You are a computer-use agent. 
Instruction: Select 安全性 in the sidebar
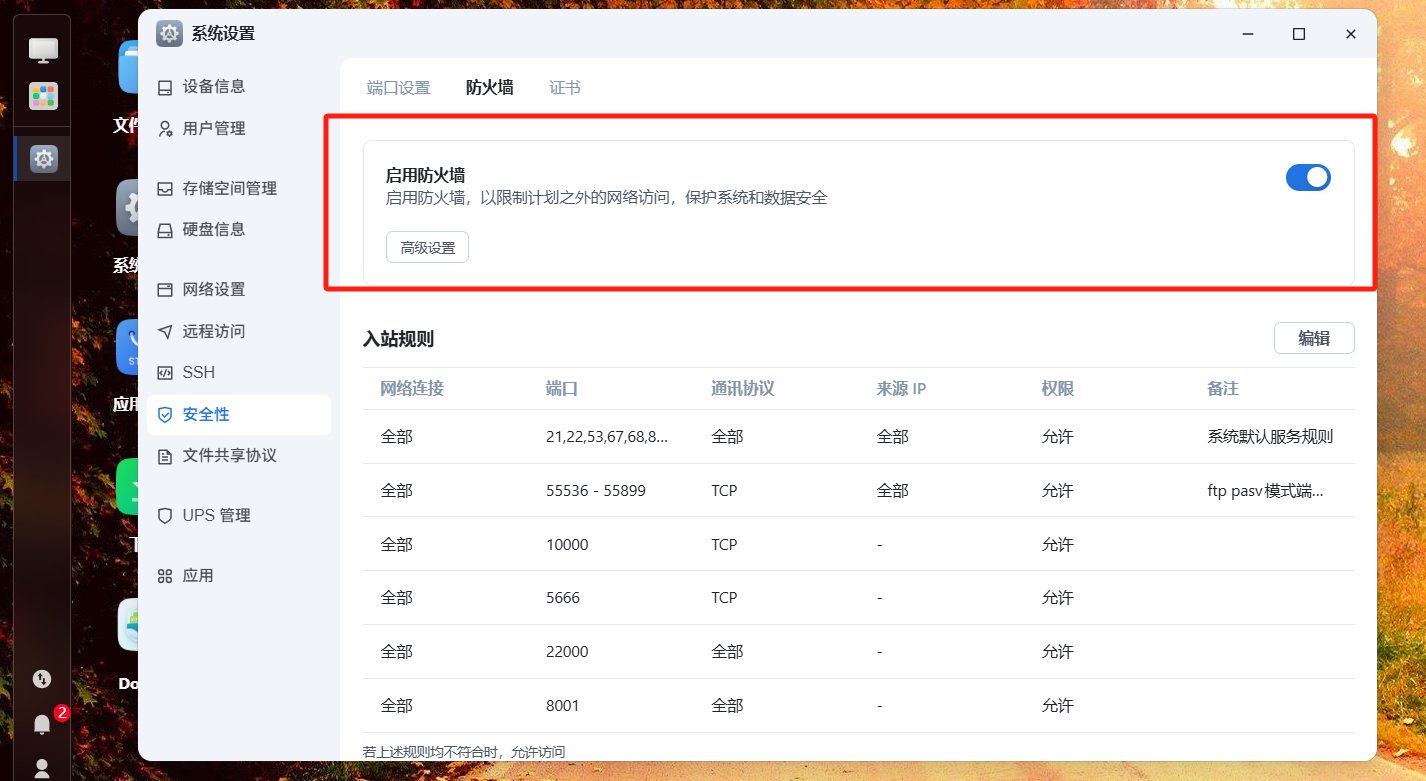pyautogui.click(x=238, y=415)
